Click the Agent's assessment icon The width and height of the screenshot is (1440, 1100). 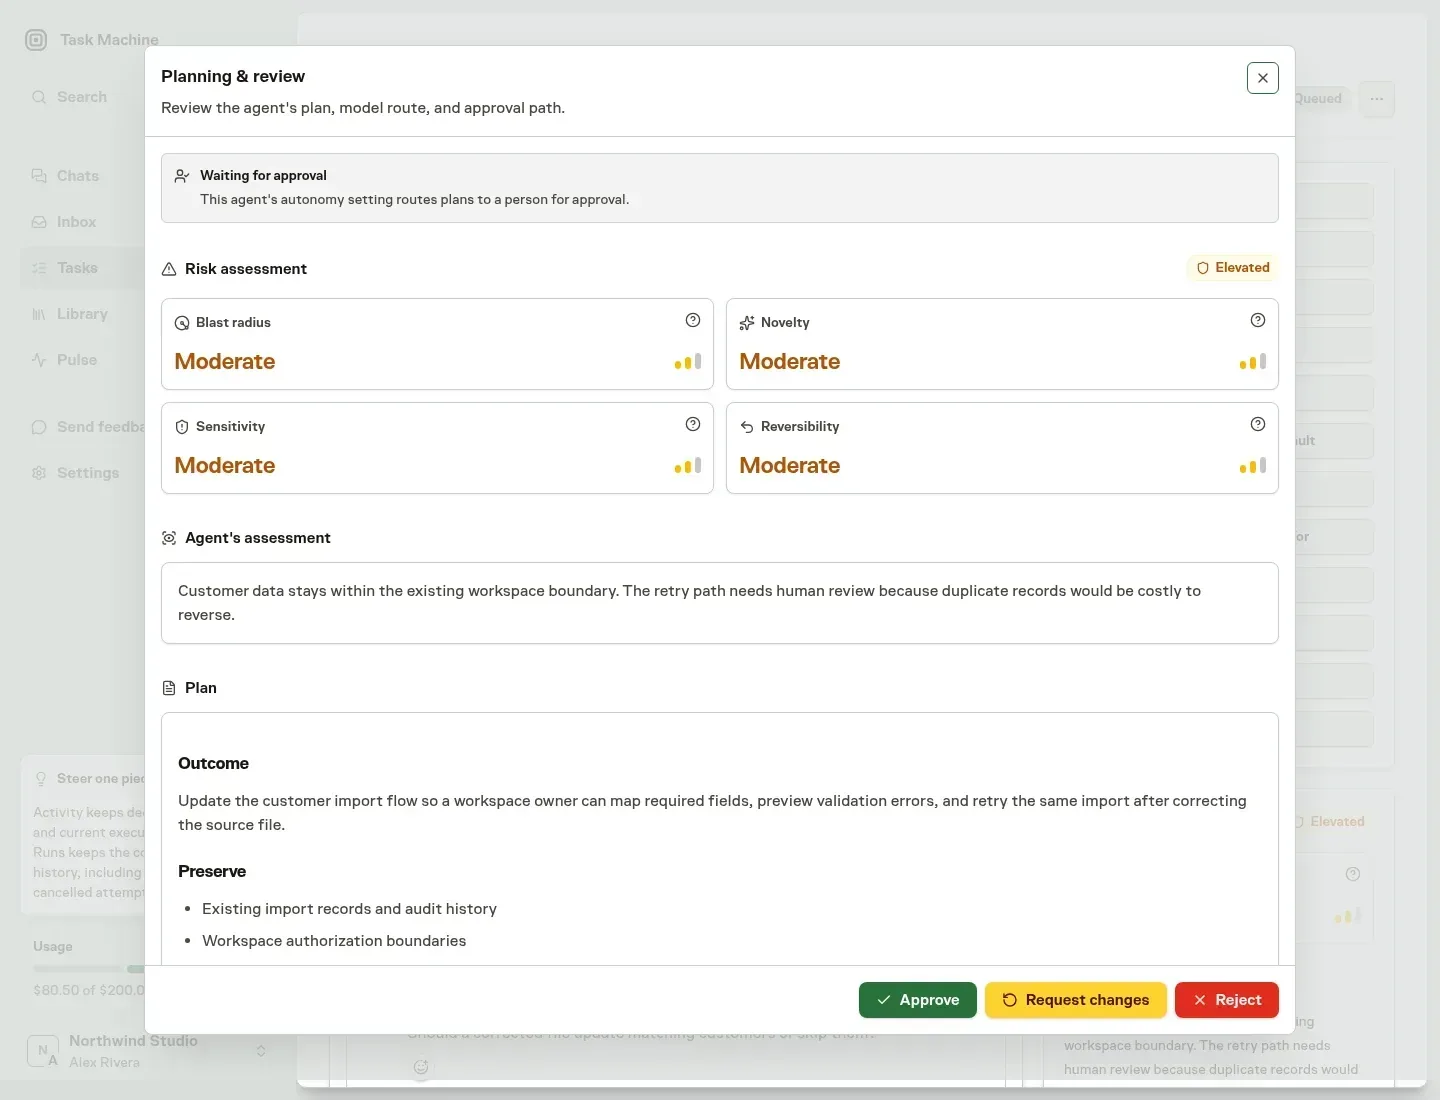pos(169,538)
